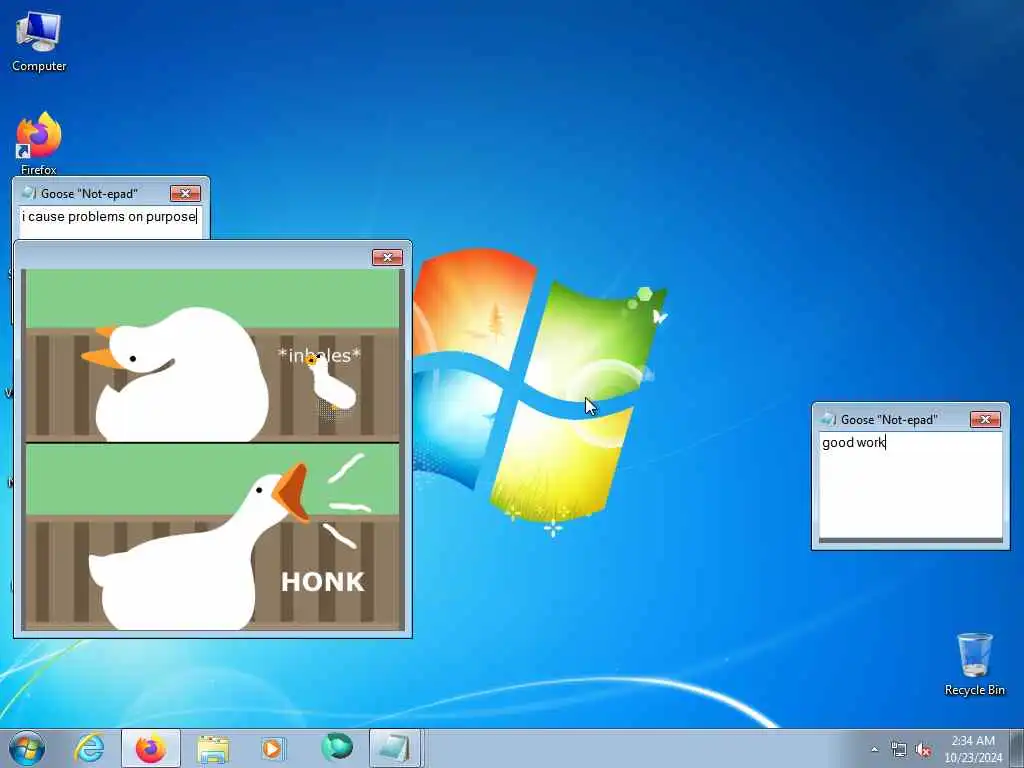The height and width of the screenshot is (768, 1024).
Task: Close the "good work" Not-epad window
Action: tap(985, 419)
